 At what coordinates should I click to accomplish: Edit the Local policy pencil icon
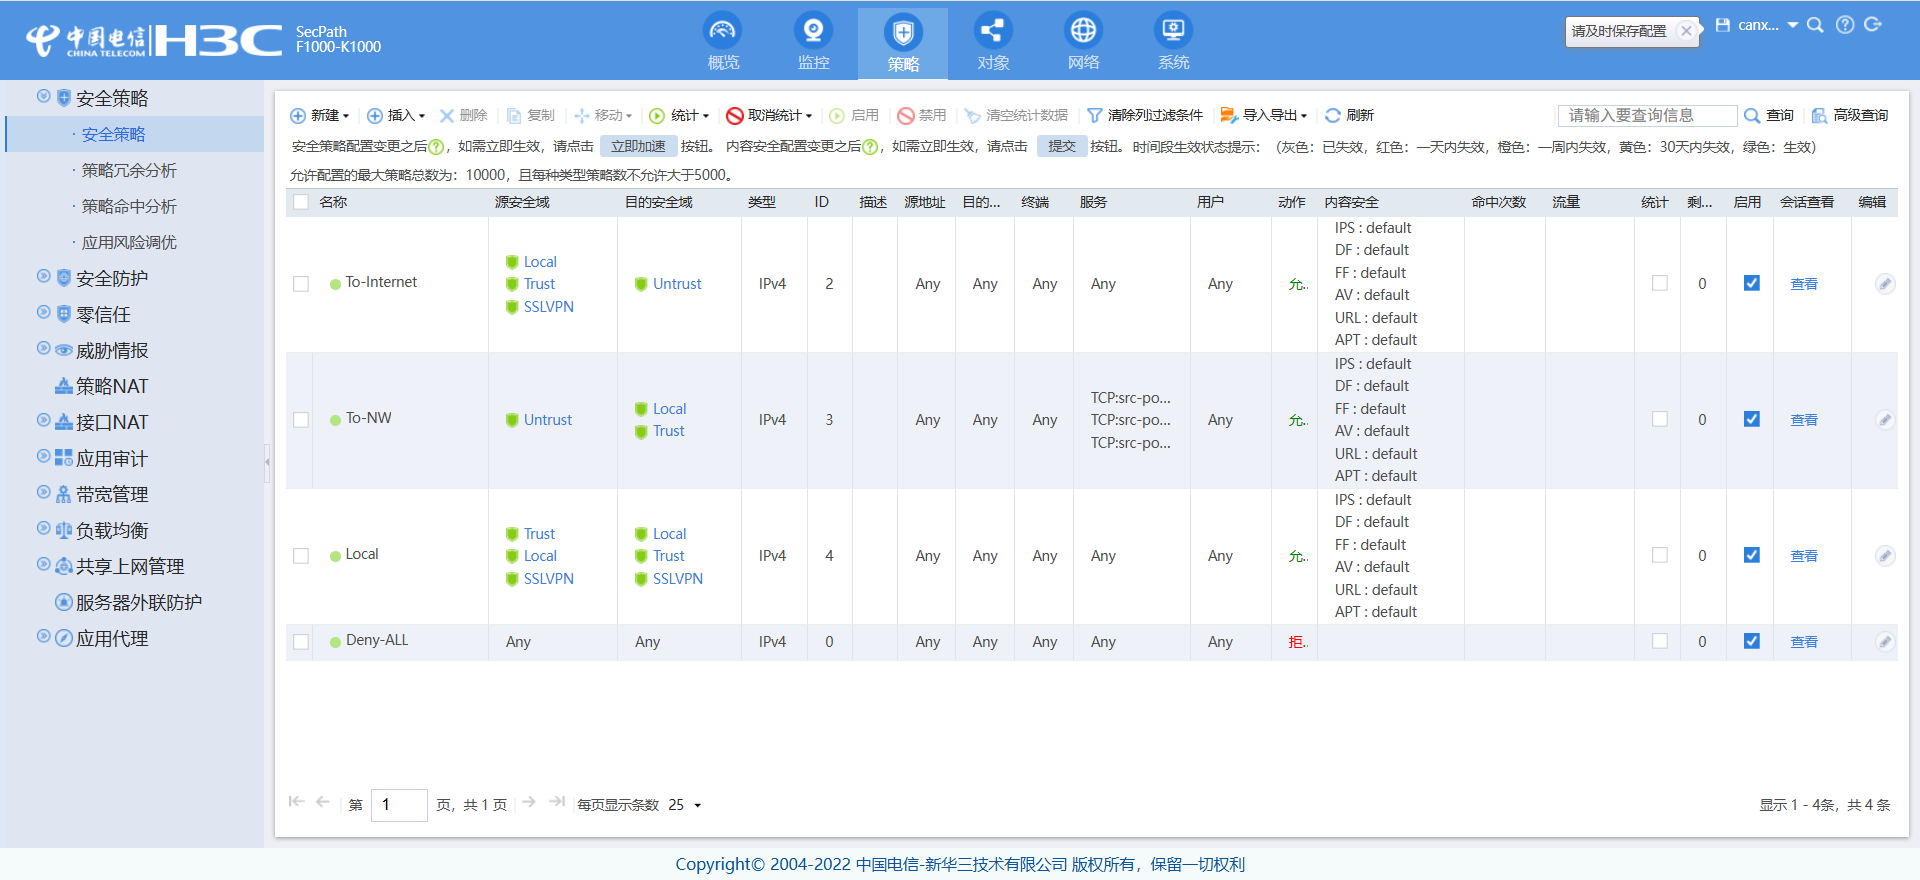point(1885,556)
